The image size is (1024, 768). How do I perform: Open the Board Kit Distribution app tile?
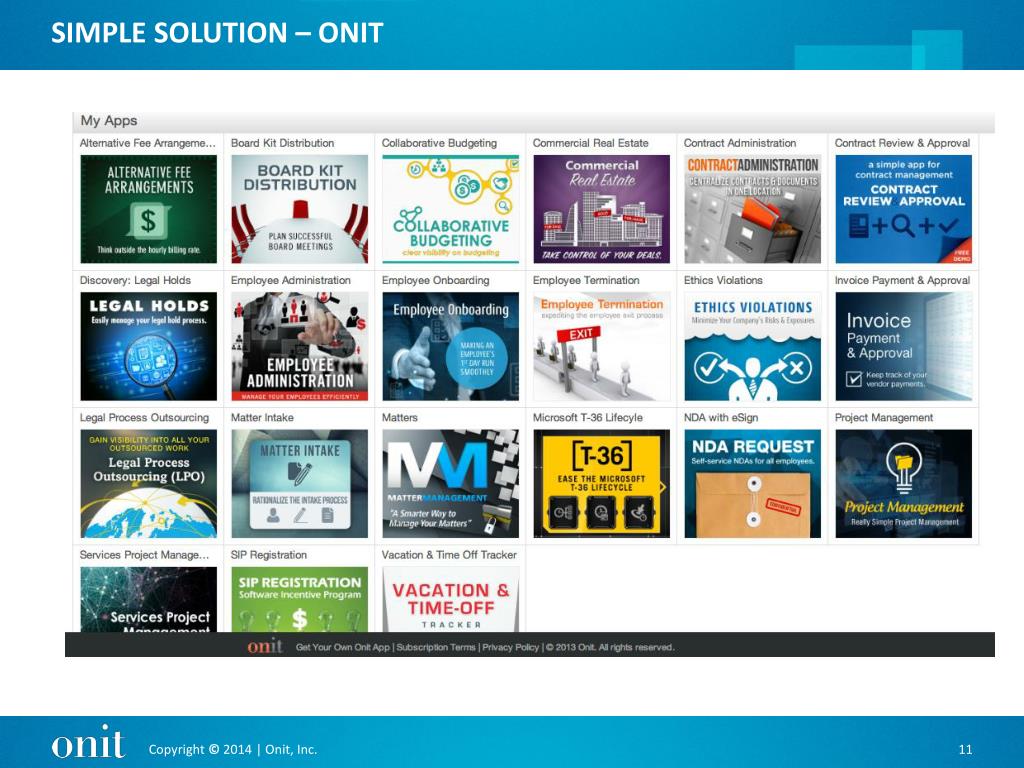click(300, 209)
